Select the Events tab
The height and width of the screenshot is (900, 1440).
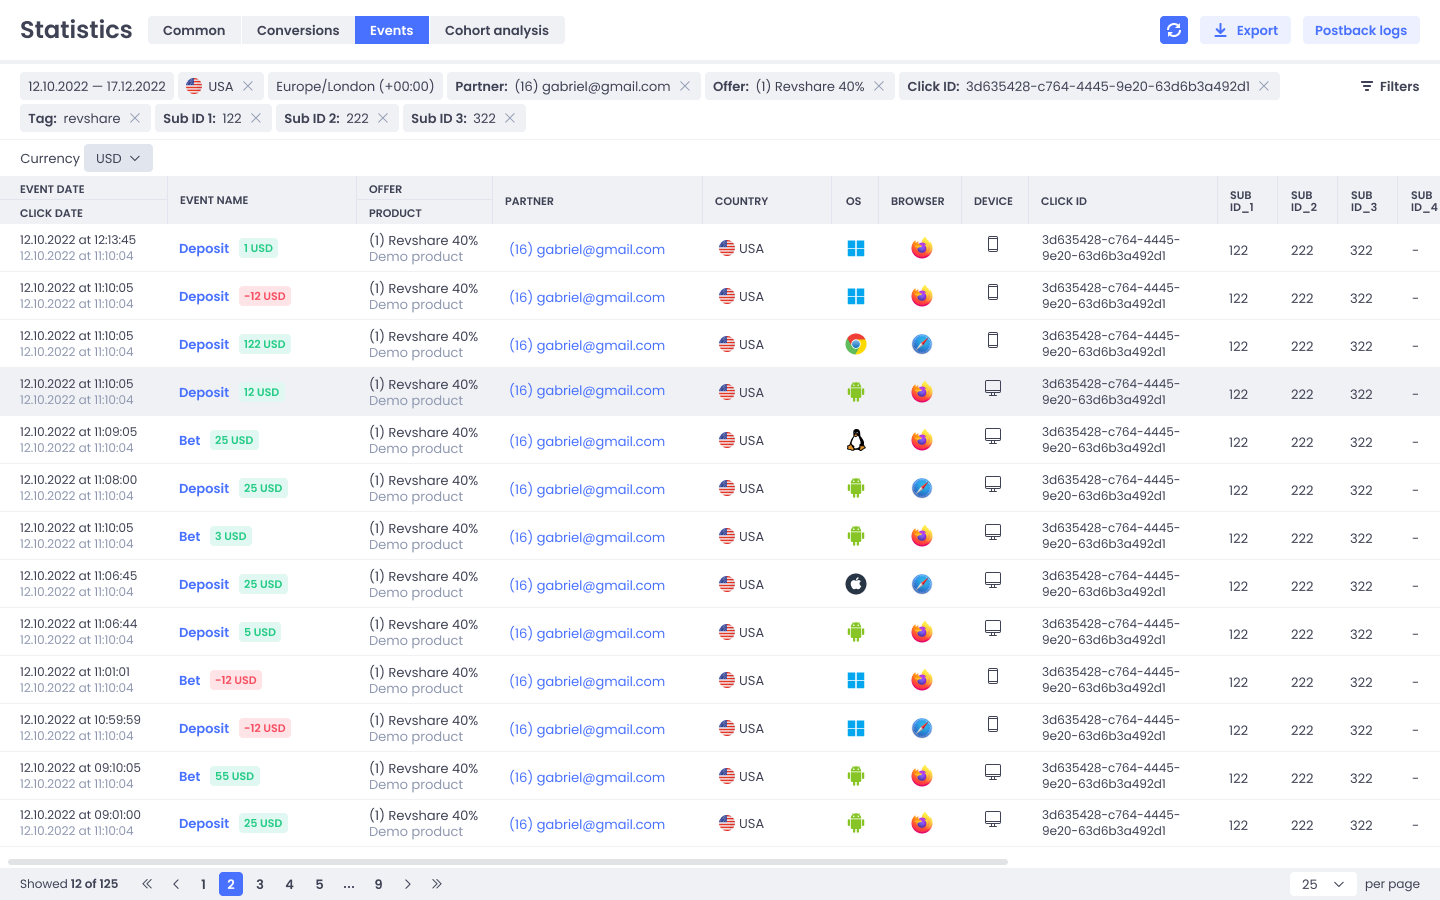(391, 30)
